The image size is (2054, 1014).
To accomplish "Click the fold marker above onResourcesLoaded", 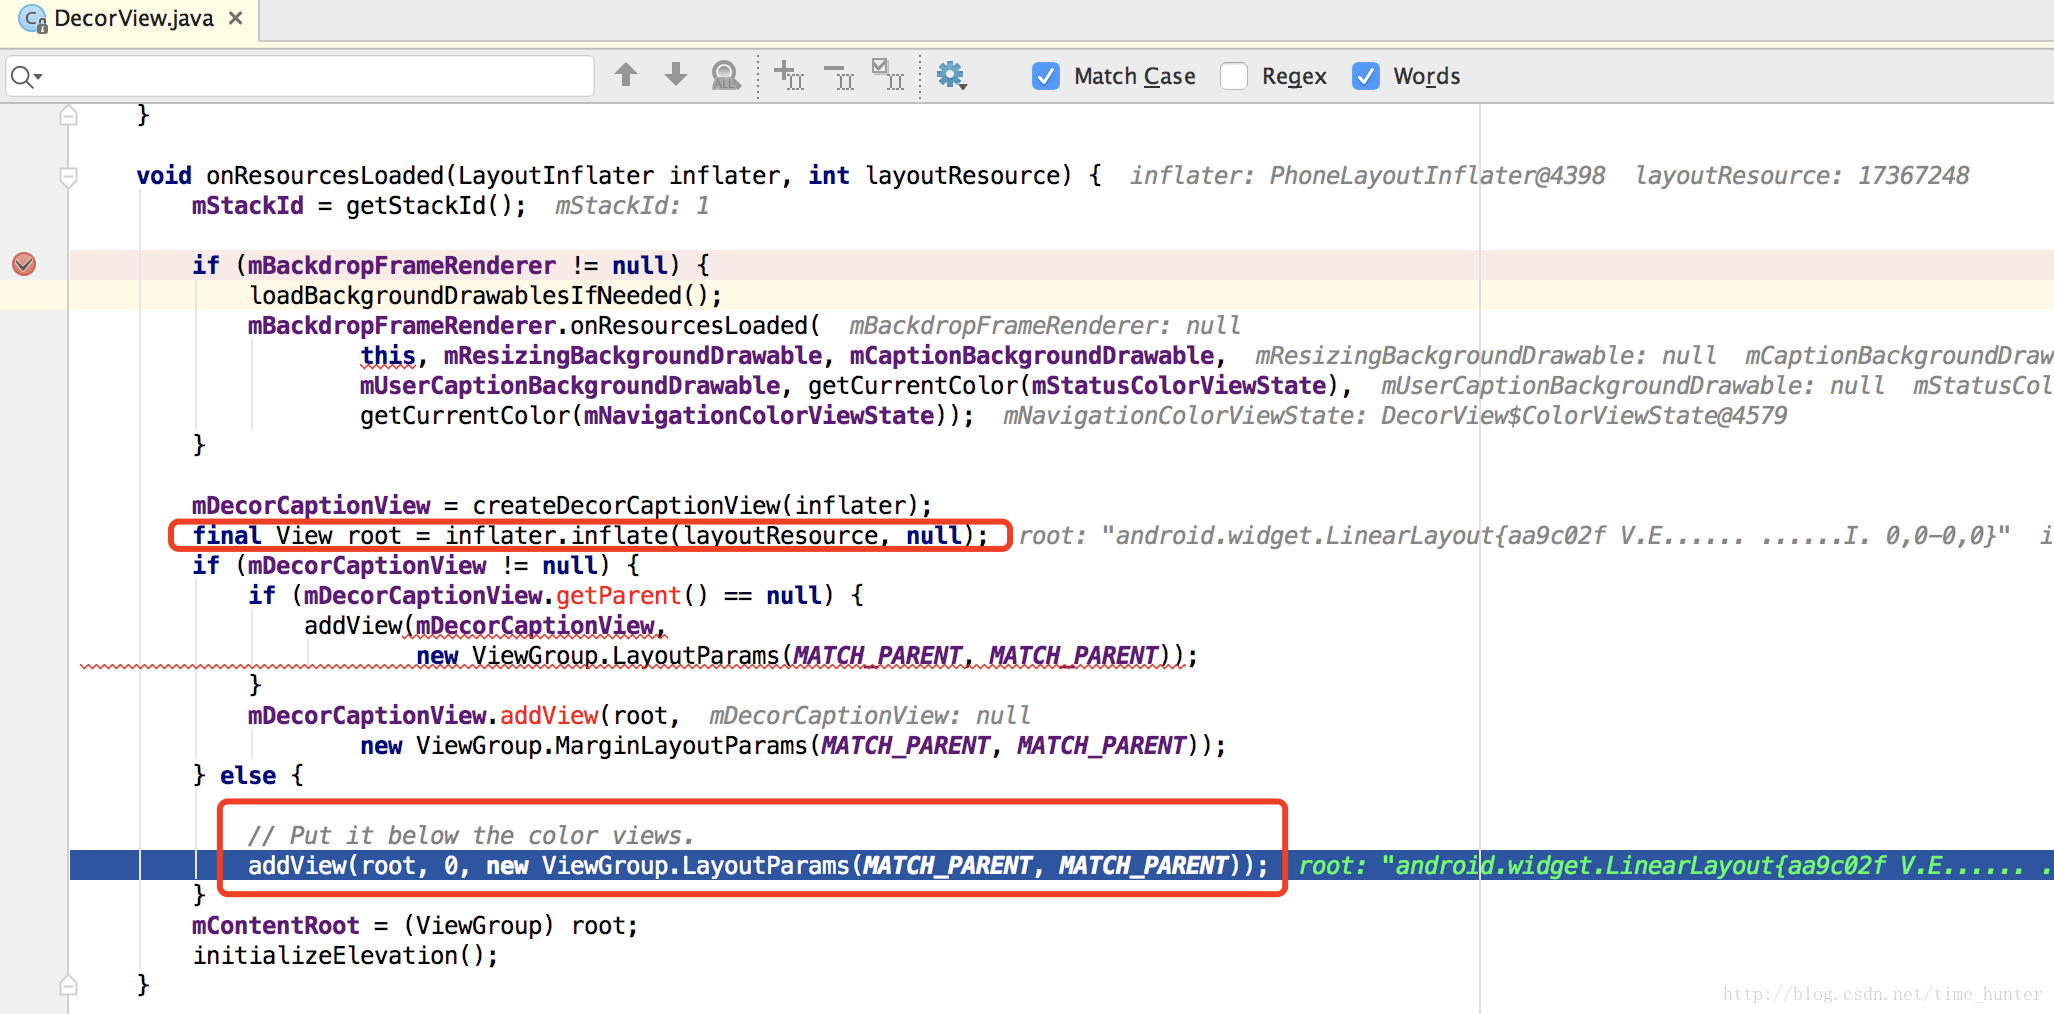I will tap(68, 115).
